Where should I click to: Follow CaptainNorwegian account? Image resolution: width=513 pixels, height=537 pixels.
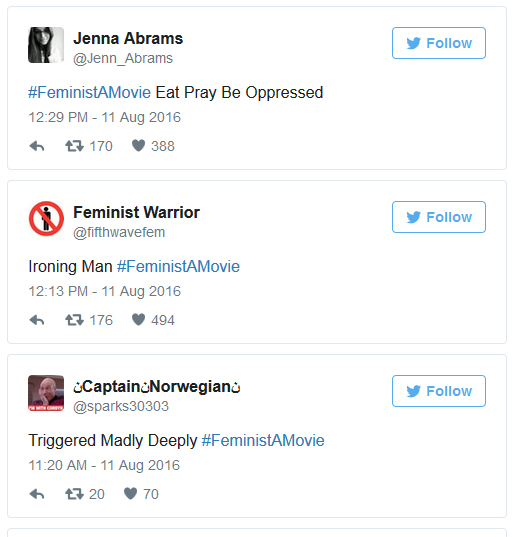click(x=439, y=391)
